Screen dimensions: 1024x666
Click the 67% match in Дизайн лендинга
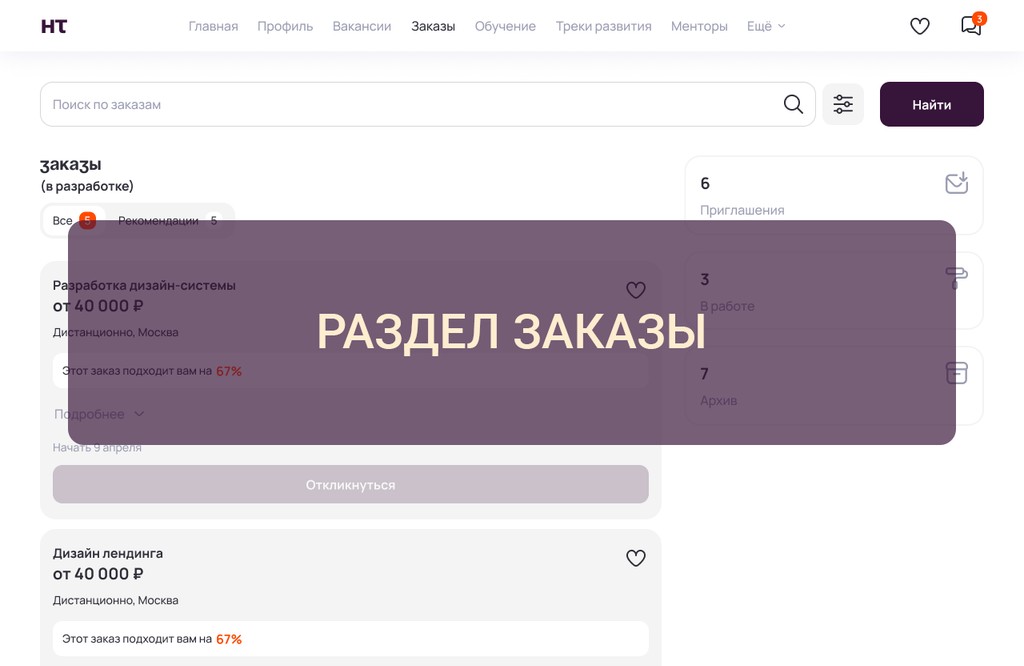(x=229, y=639)
